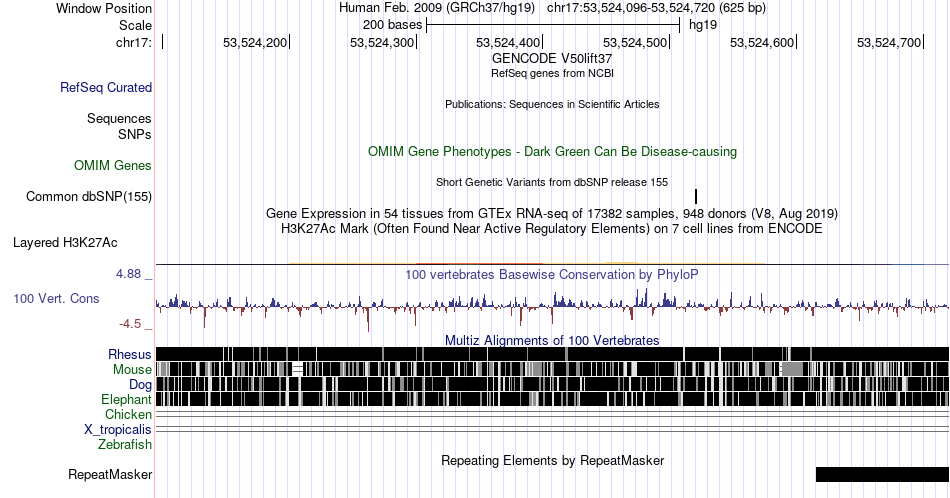Click the chr17:53,524,096-53,524,720 position text

pyautogui.click(x=656, y=8)
